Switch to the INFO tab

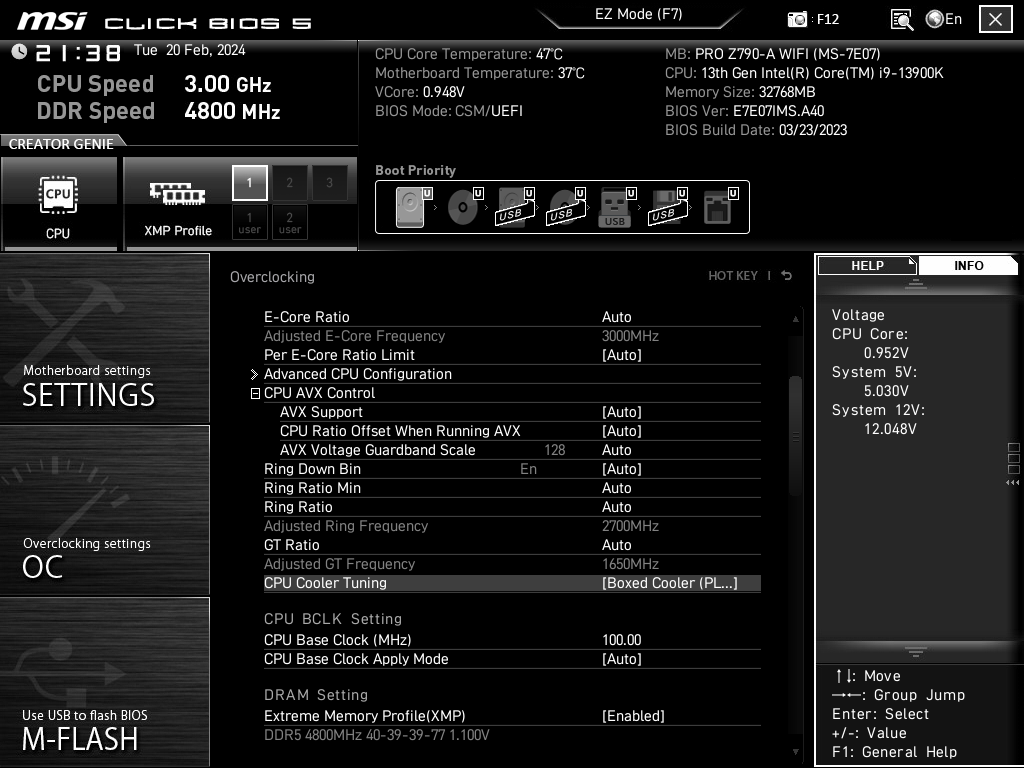click(968, 266)
